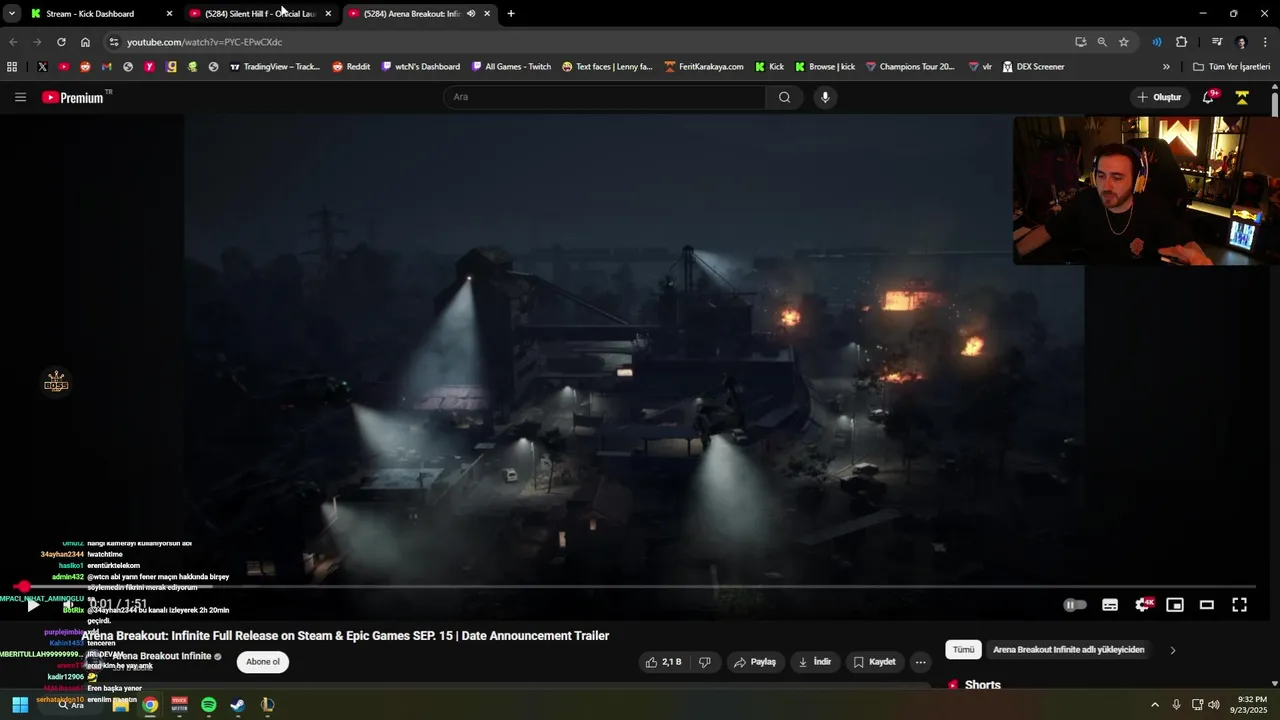Focus the YouTube search field Ara

(x=605, y=97)
